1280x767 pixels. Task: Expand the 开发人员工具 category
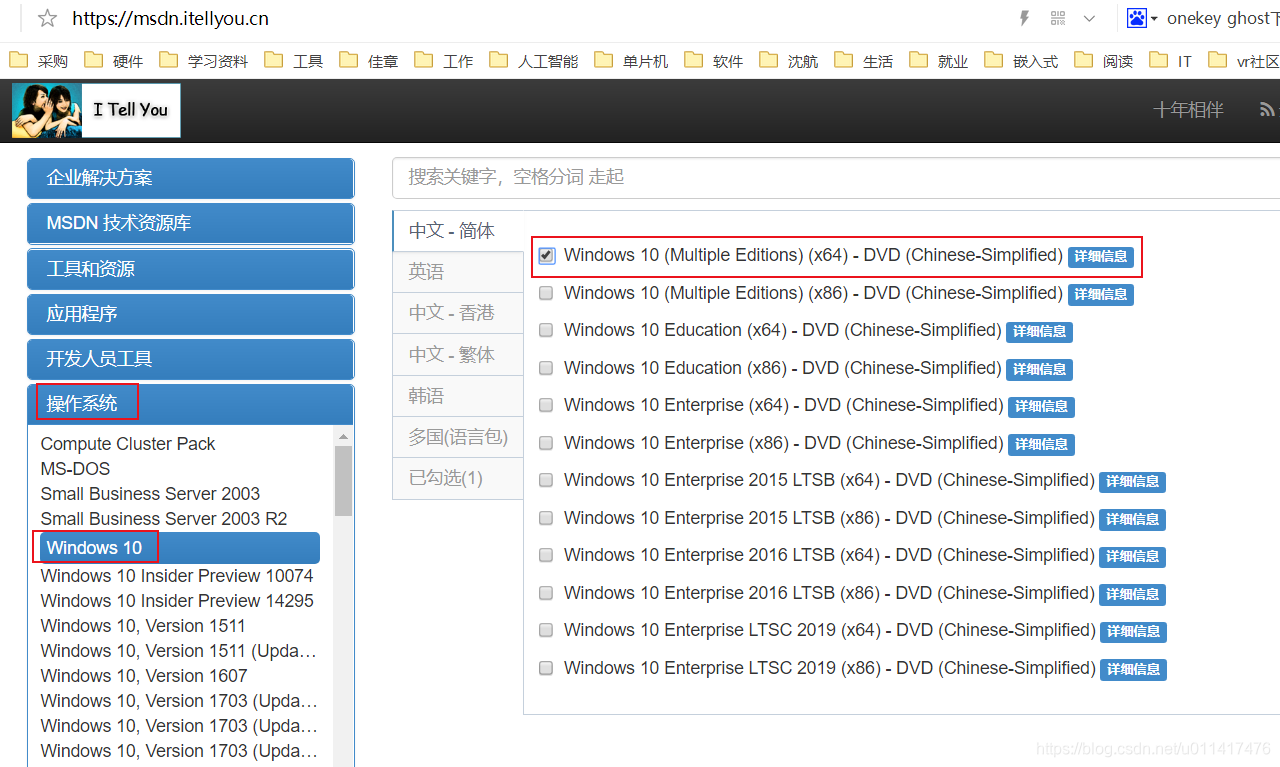tap(191, 359)
